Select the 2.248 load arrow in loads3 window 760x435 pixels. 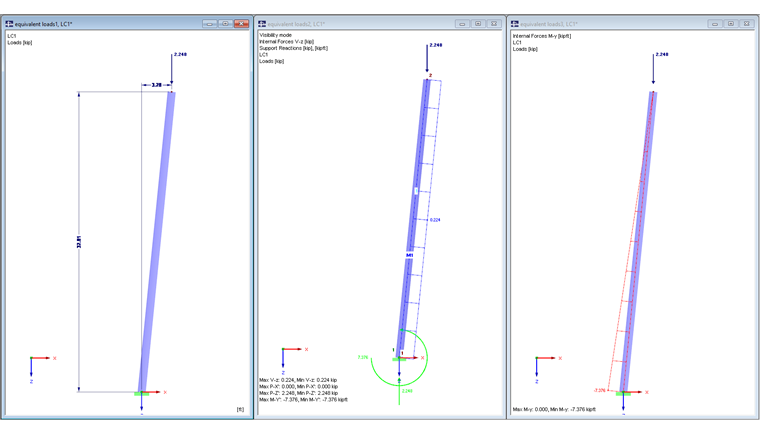pyautogui.click(x=653, y=69)
